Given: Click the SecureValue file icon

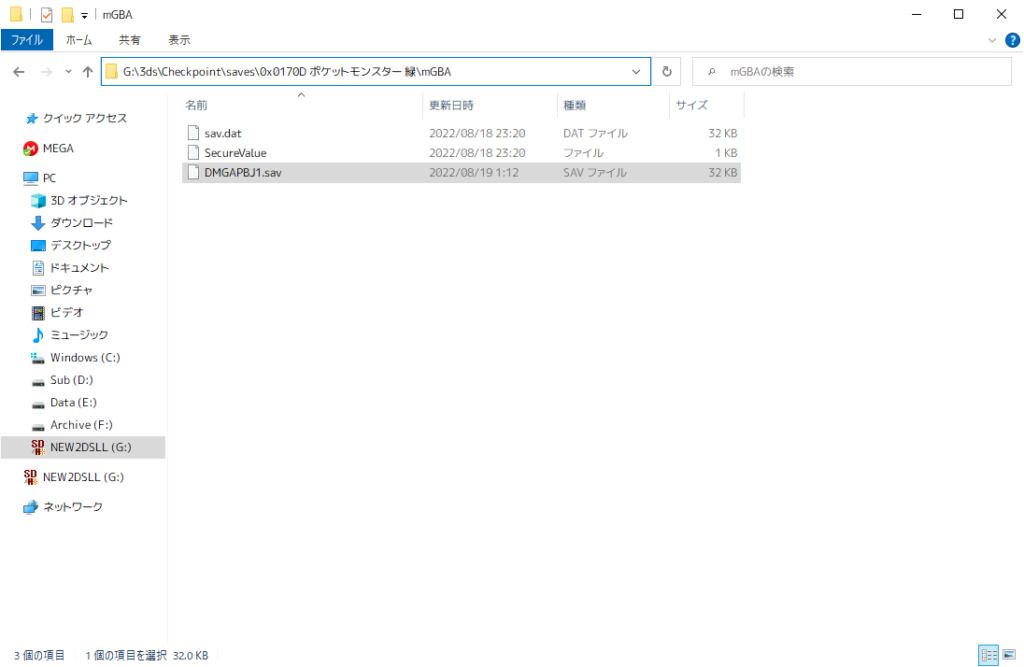Looking at the screenshot, I should click(193, 153).
